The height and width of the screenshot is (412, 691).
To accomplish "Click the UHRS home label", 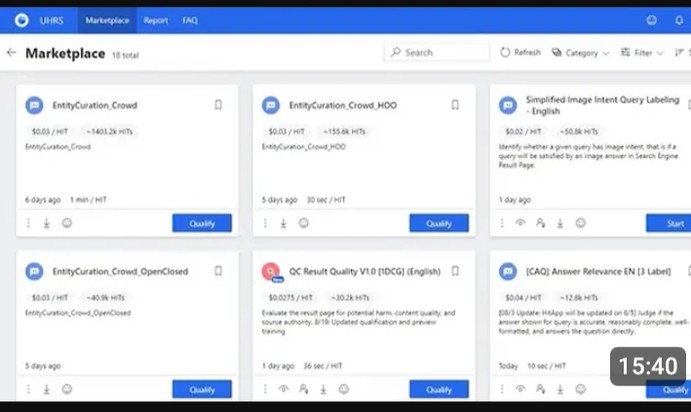I will tap(52, 20).
